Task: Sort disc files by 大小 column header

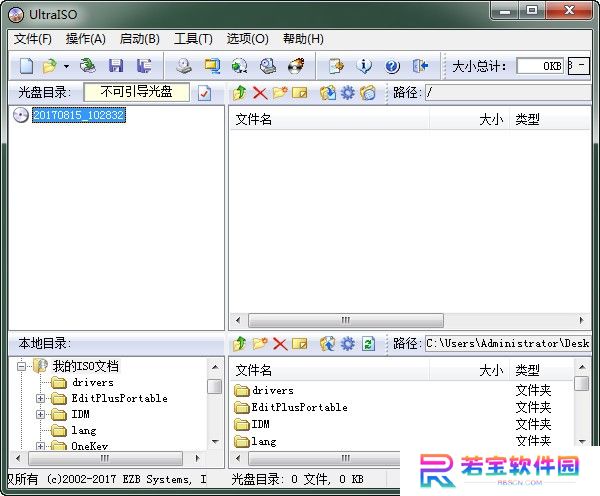Action: click(470, 119)
